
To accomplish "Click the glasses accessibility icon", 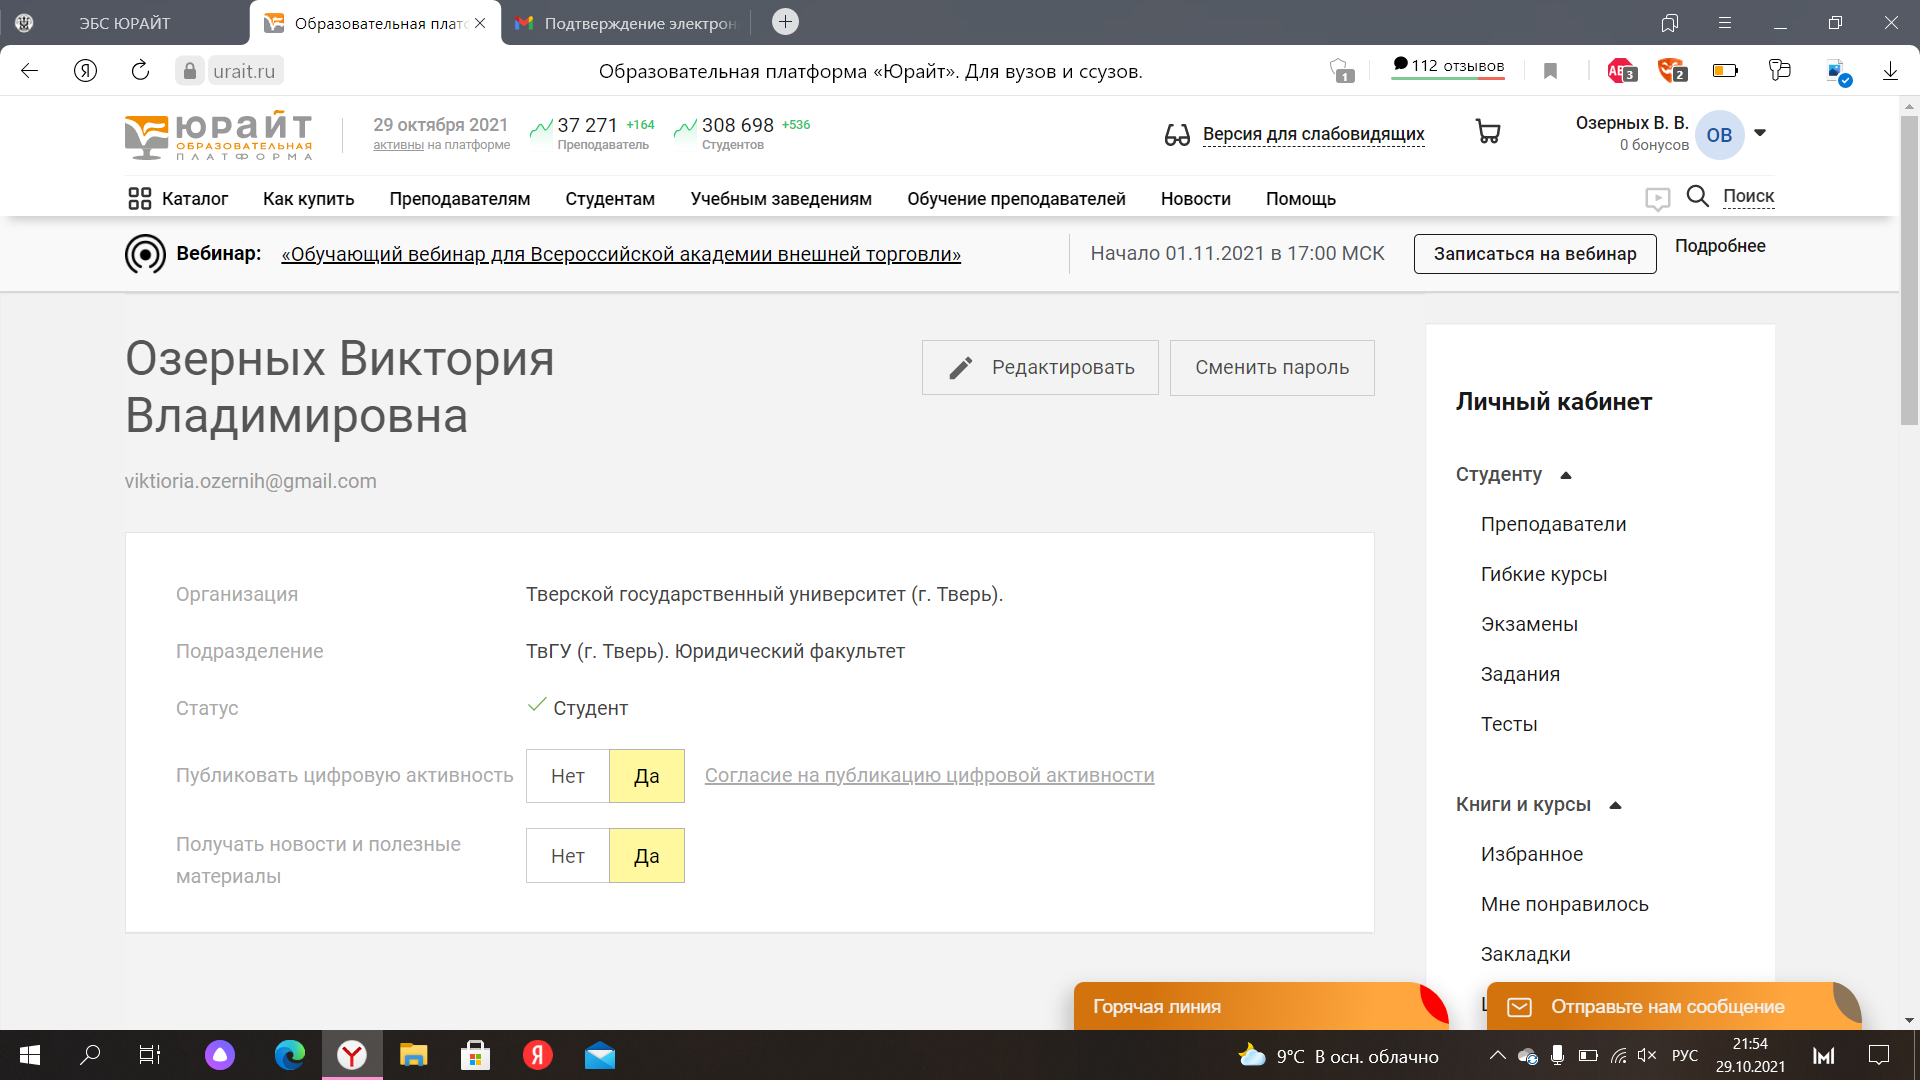I will [1177, 135].
